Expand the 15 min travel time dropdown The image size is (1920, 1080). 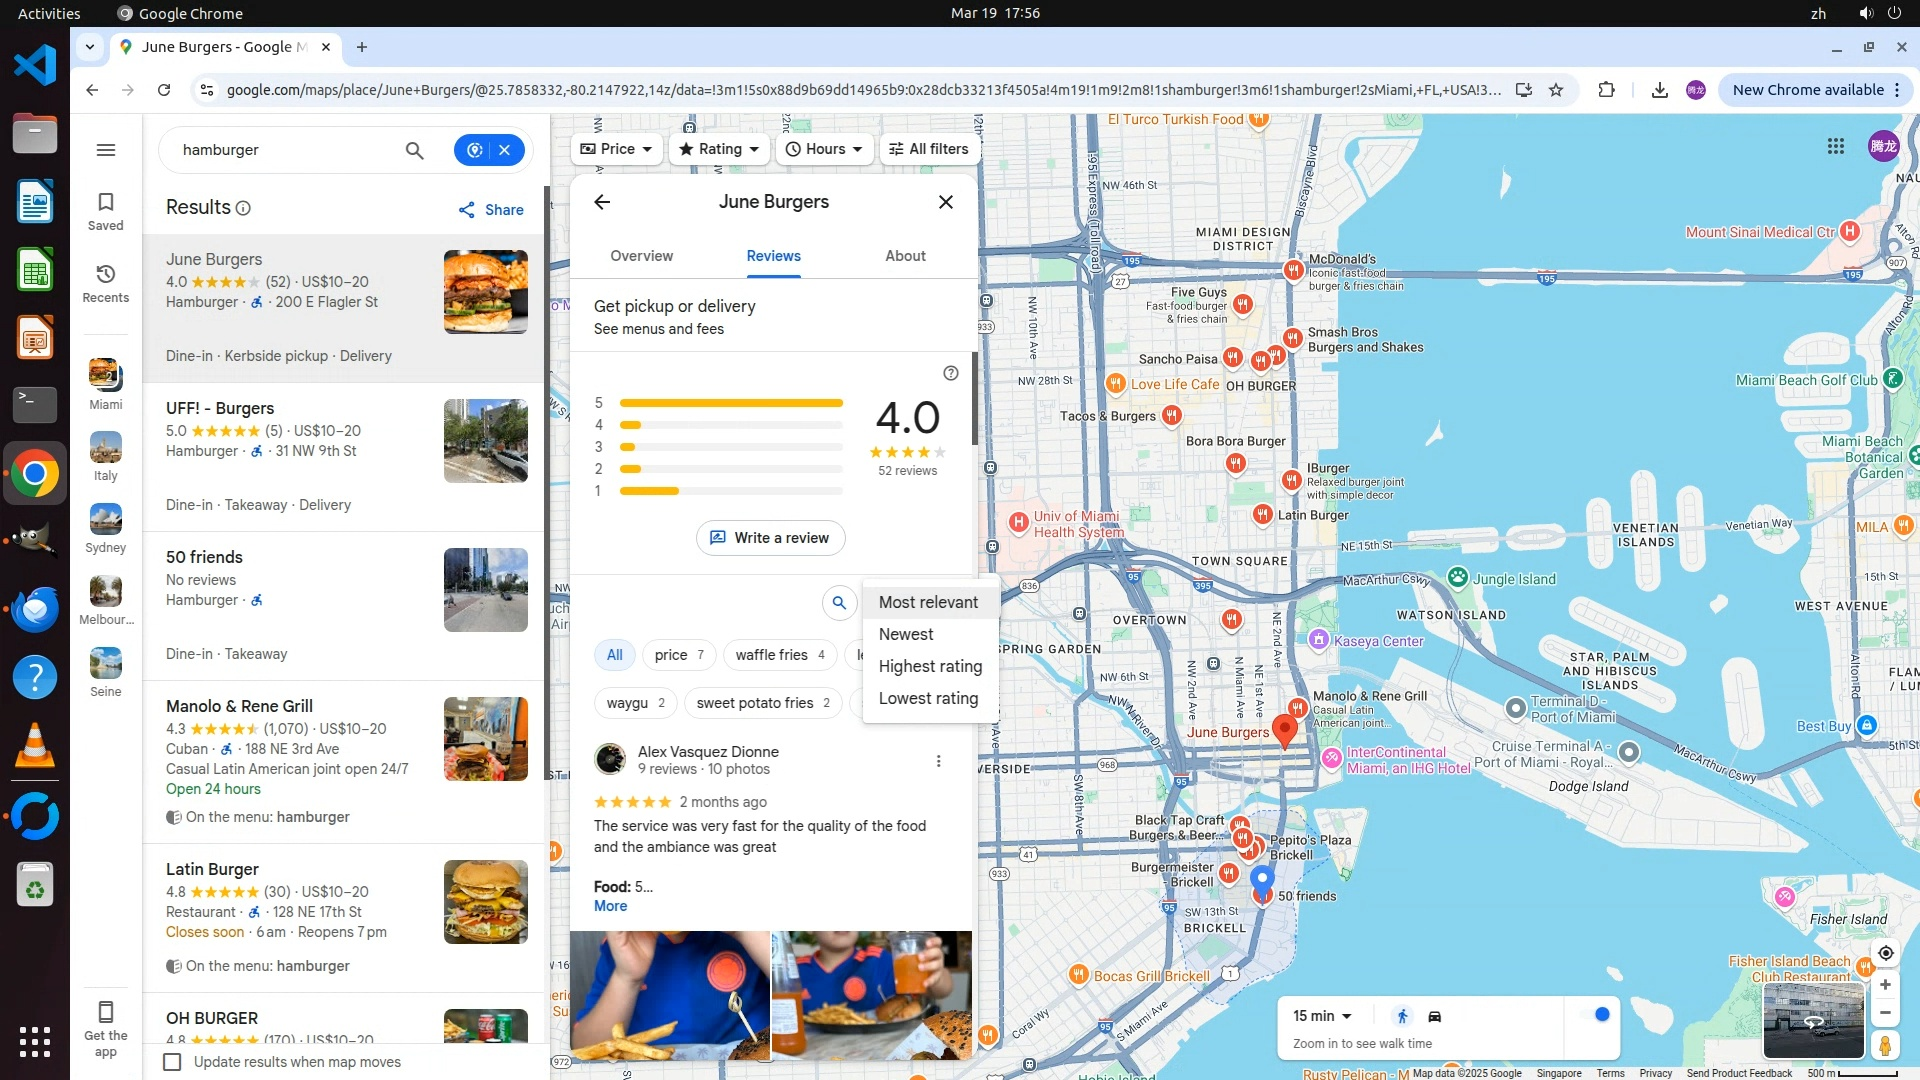tap(1322, 1016)
